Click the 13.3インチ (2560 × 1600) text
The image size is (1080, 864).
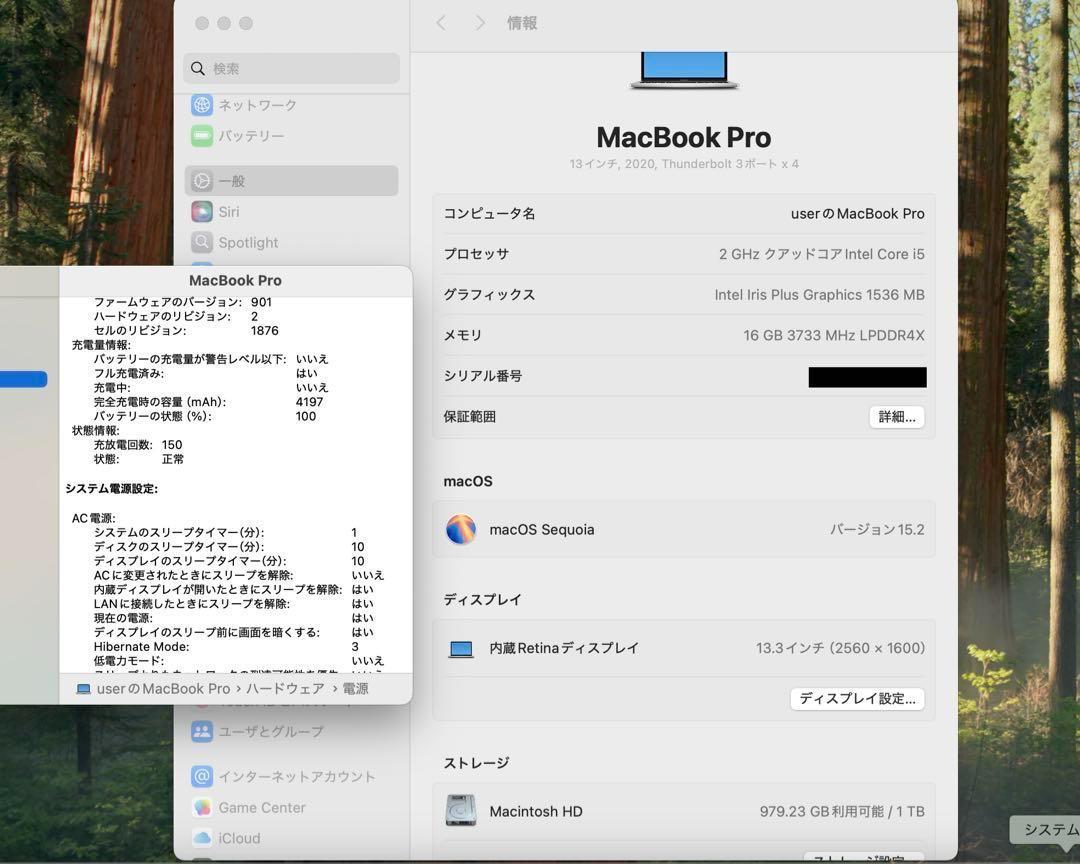pyautogui.click(x=840, y=648)
